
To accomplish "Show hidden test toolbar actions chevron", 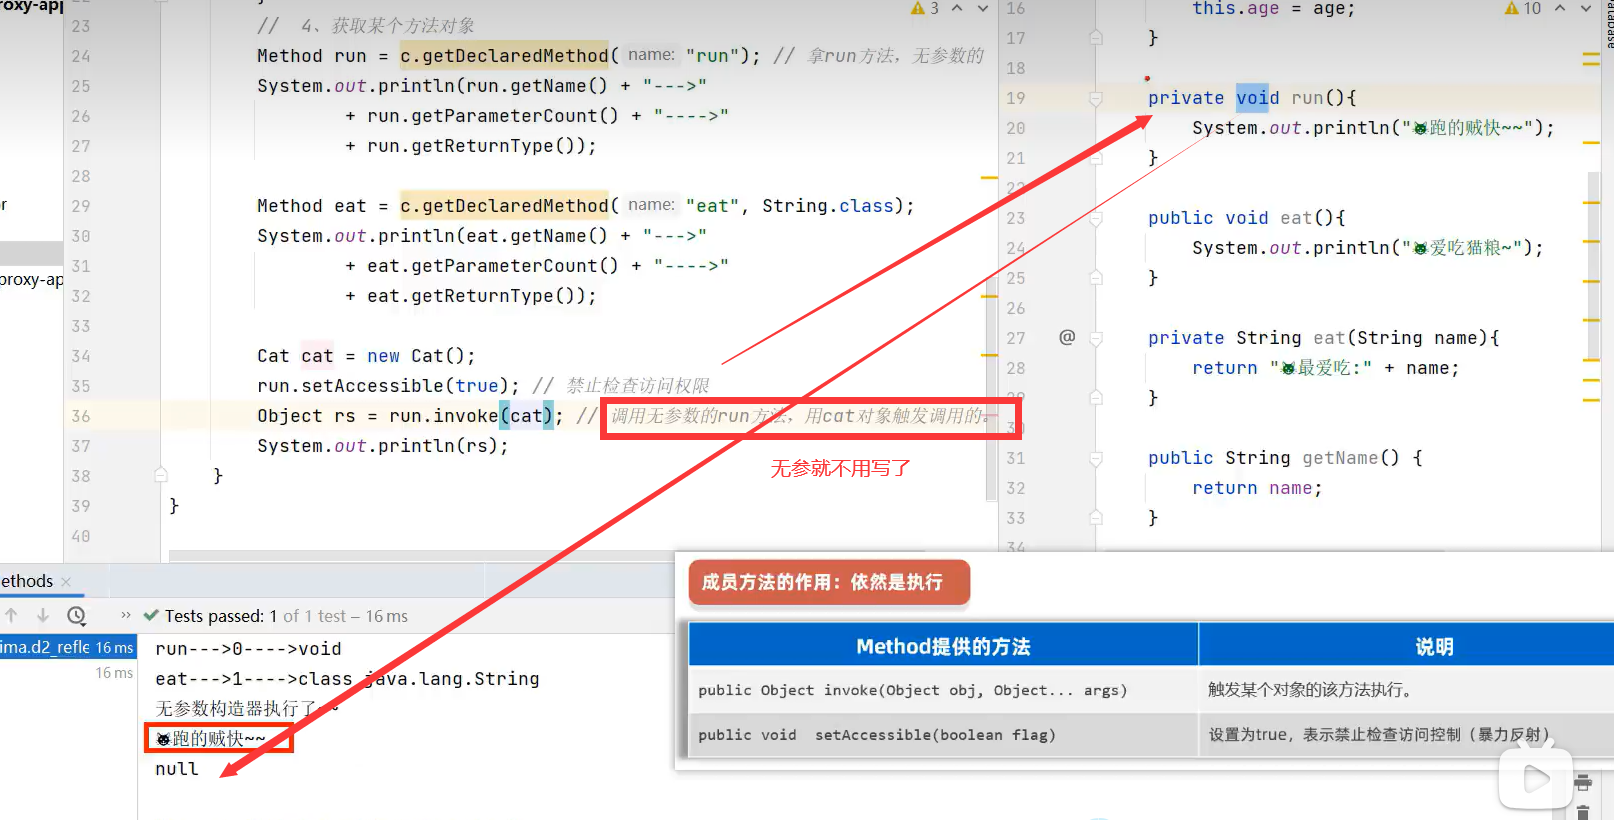I will pos(125,616).
